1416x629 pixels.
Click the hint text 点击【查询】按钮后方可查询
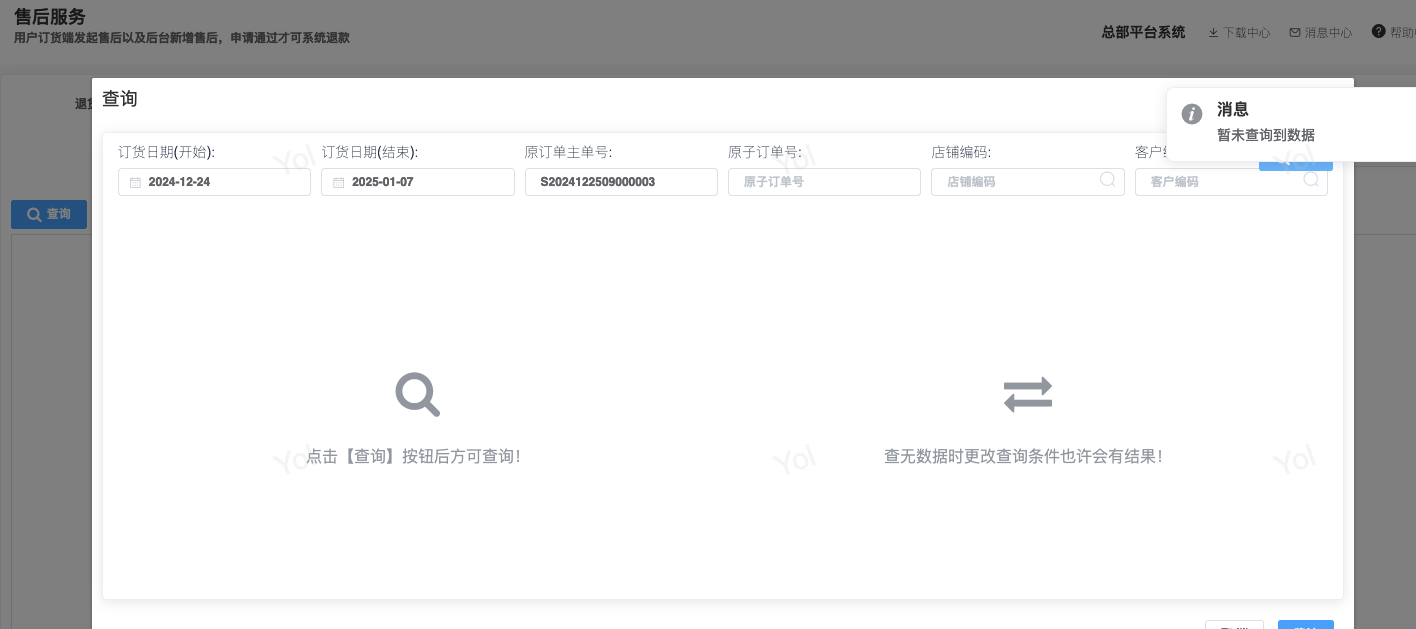click(x=413, y=456)
